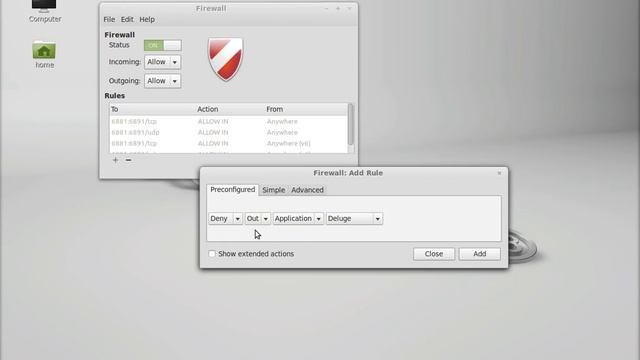This screenshot has width=640, height=360.
Task: Click the Close button in Add Rule
Action: click(433, 254)
